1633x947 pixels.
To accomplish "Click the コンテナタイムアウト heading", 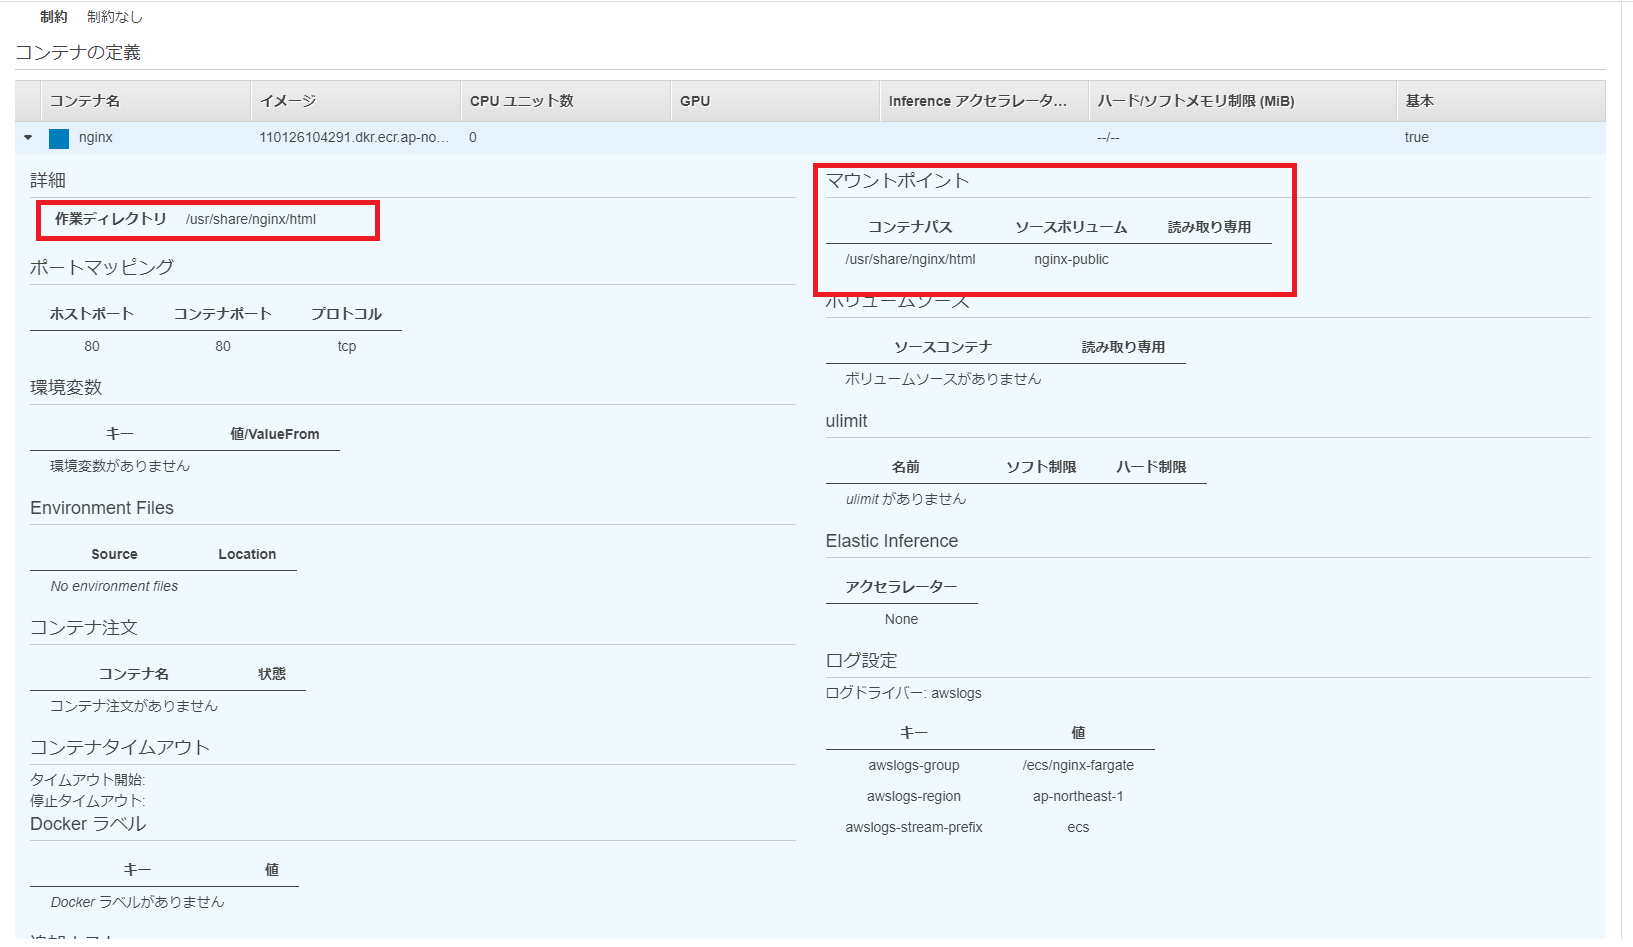I will (120, 748).
